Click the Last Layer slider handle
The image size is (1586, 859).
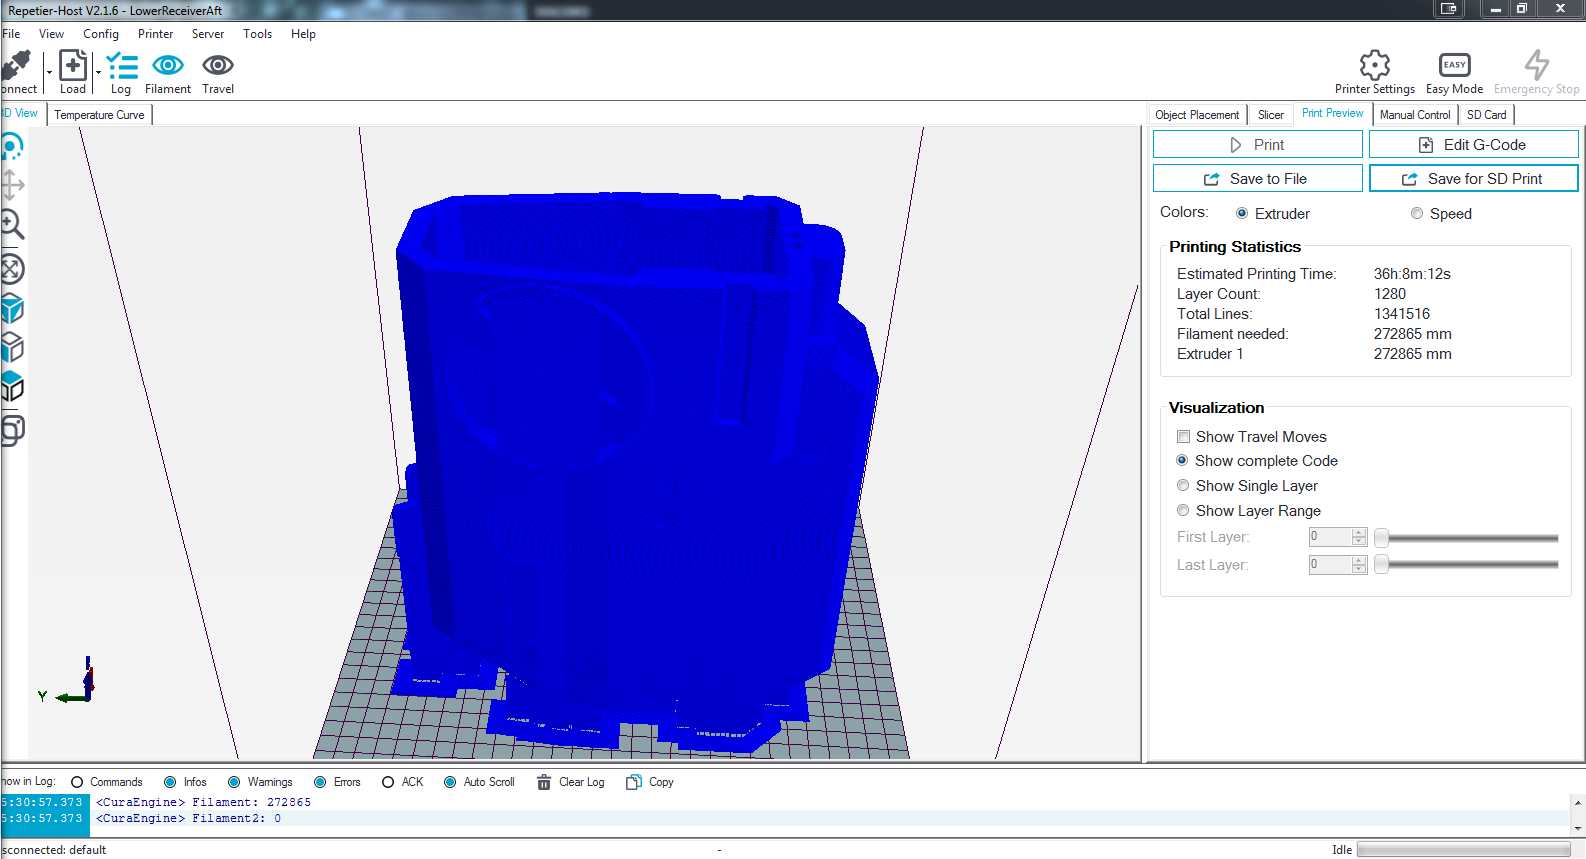1381,565
